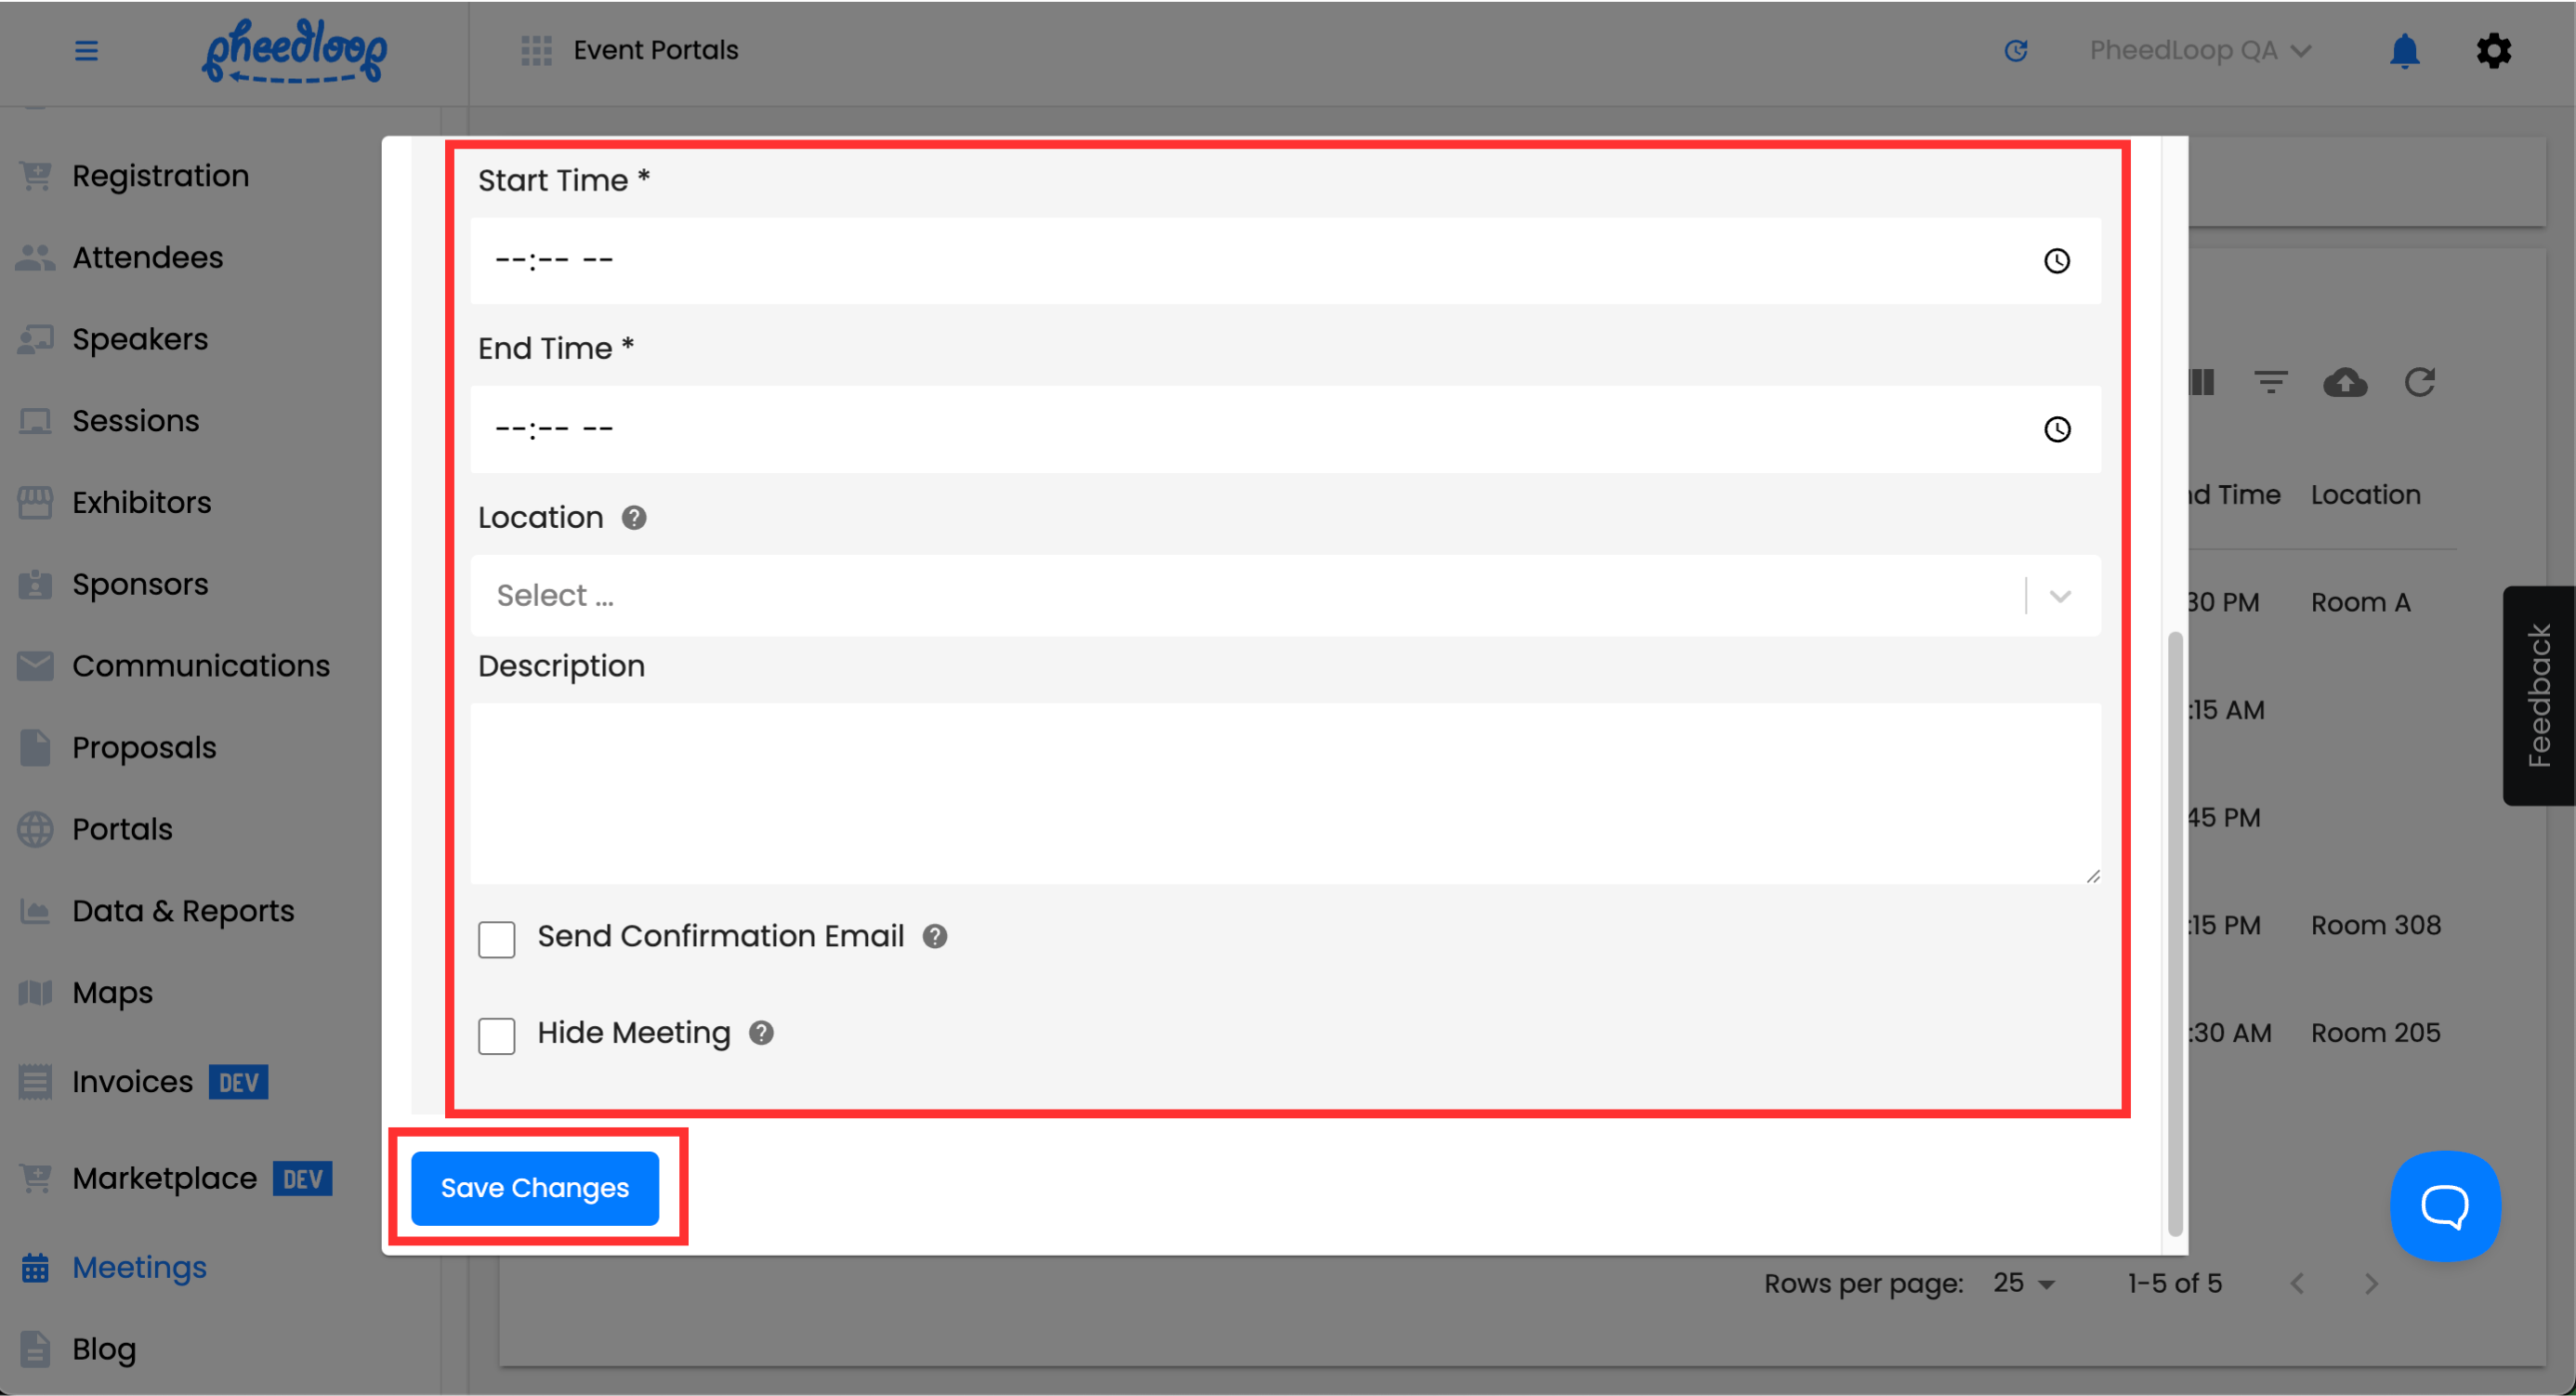Open rows per page 25 dropdown

point(2023,1283)
